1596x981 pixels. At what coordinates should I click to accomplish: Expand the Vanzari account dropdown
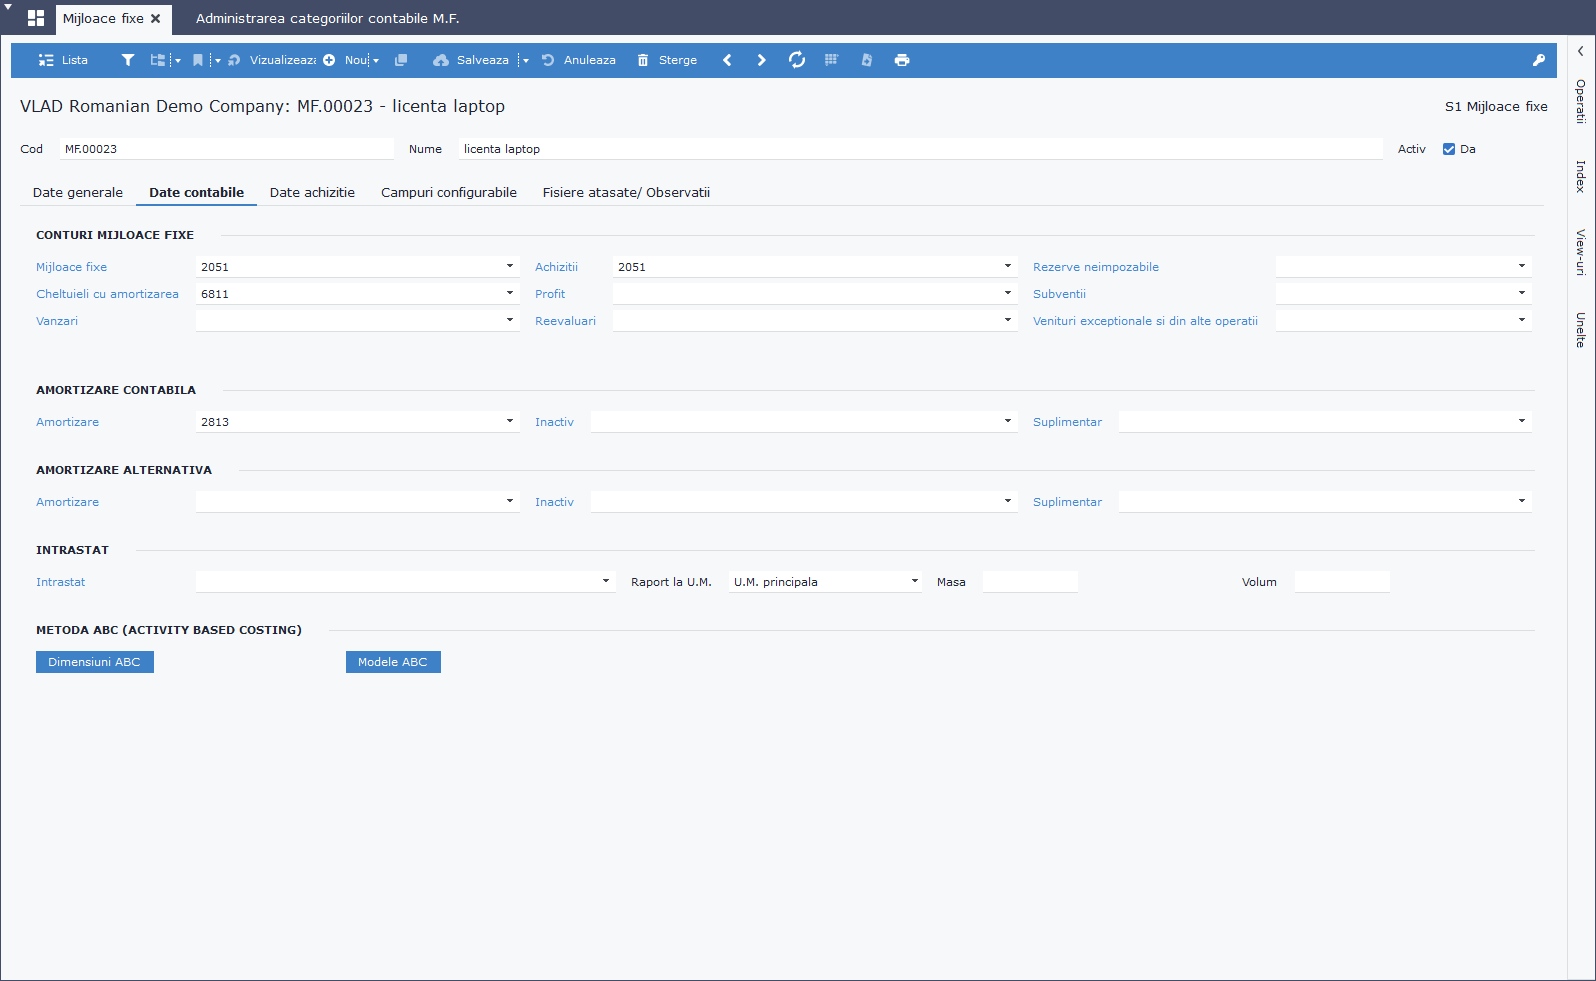(x=510, y=320)
